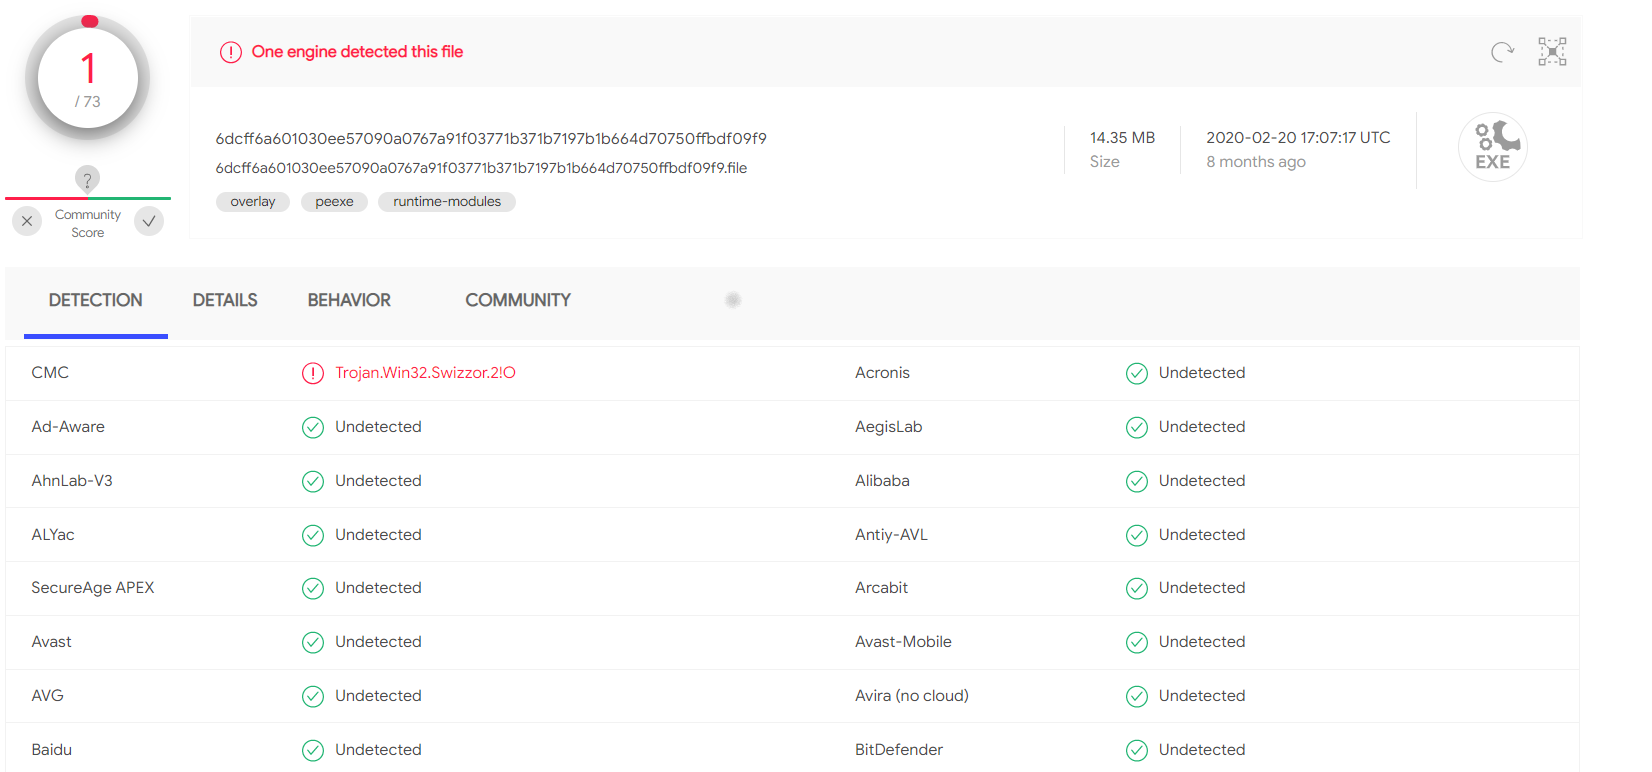Click the 'runtime-modules' tag

click(x=447, y=202)
